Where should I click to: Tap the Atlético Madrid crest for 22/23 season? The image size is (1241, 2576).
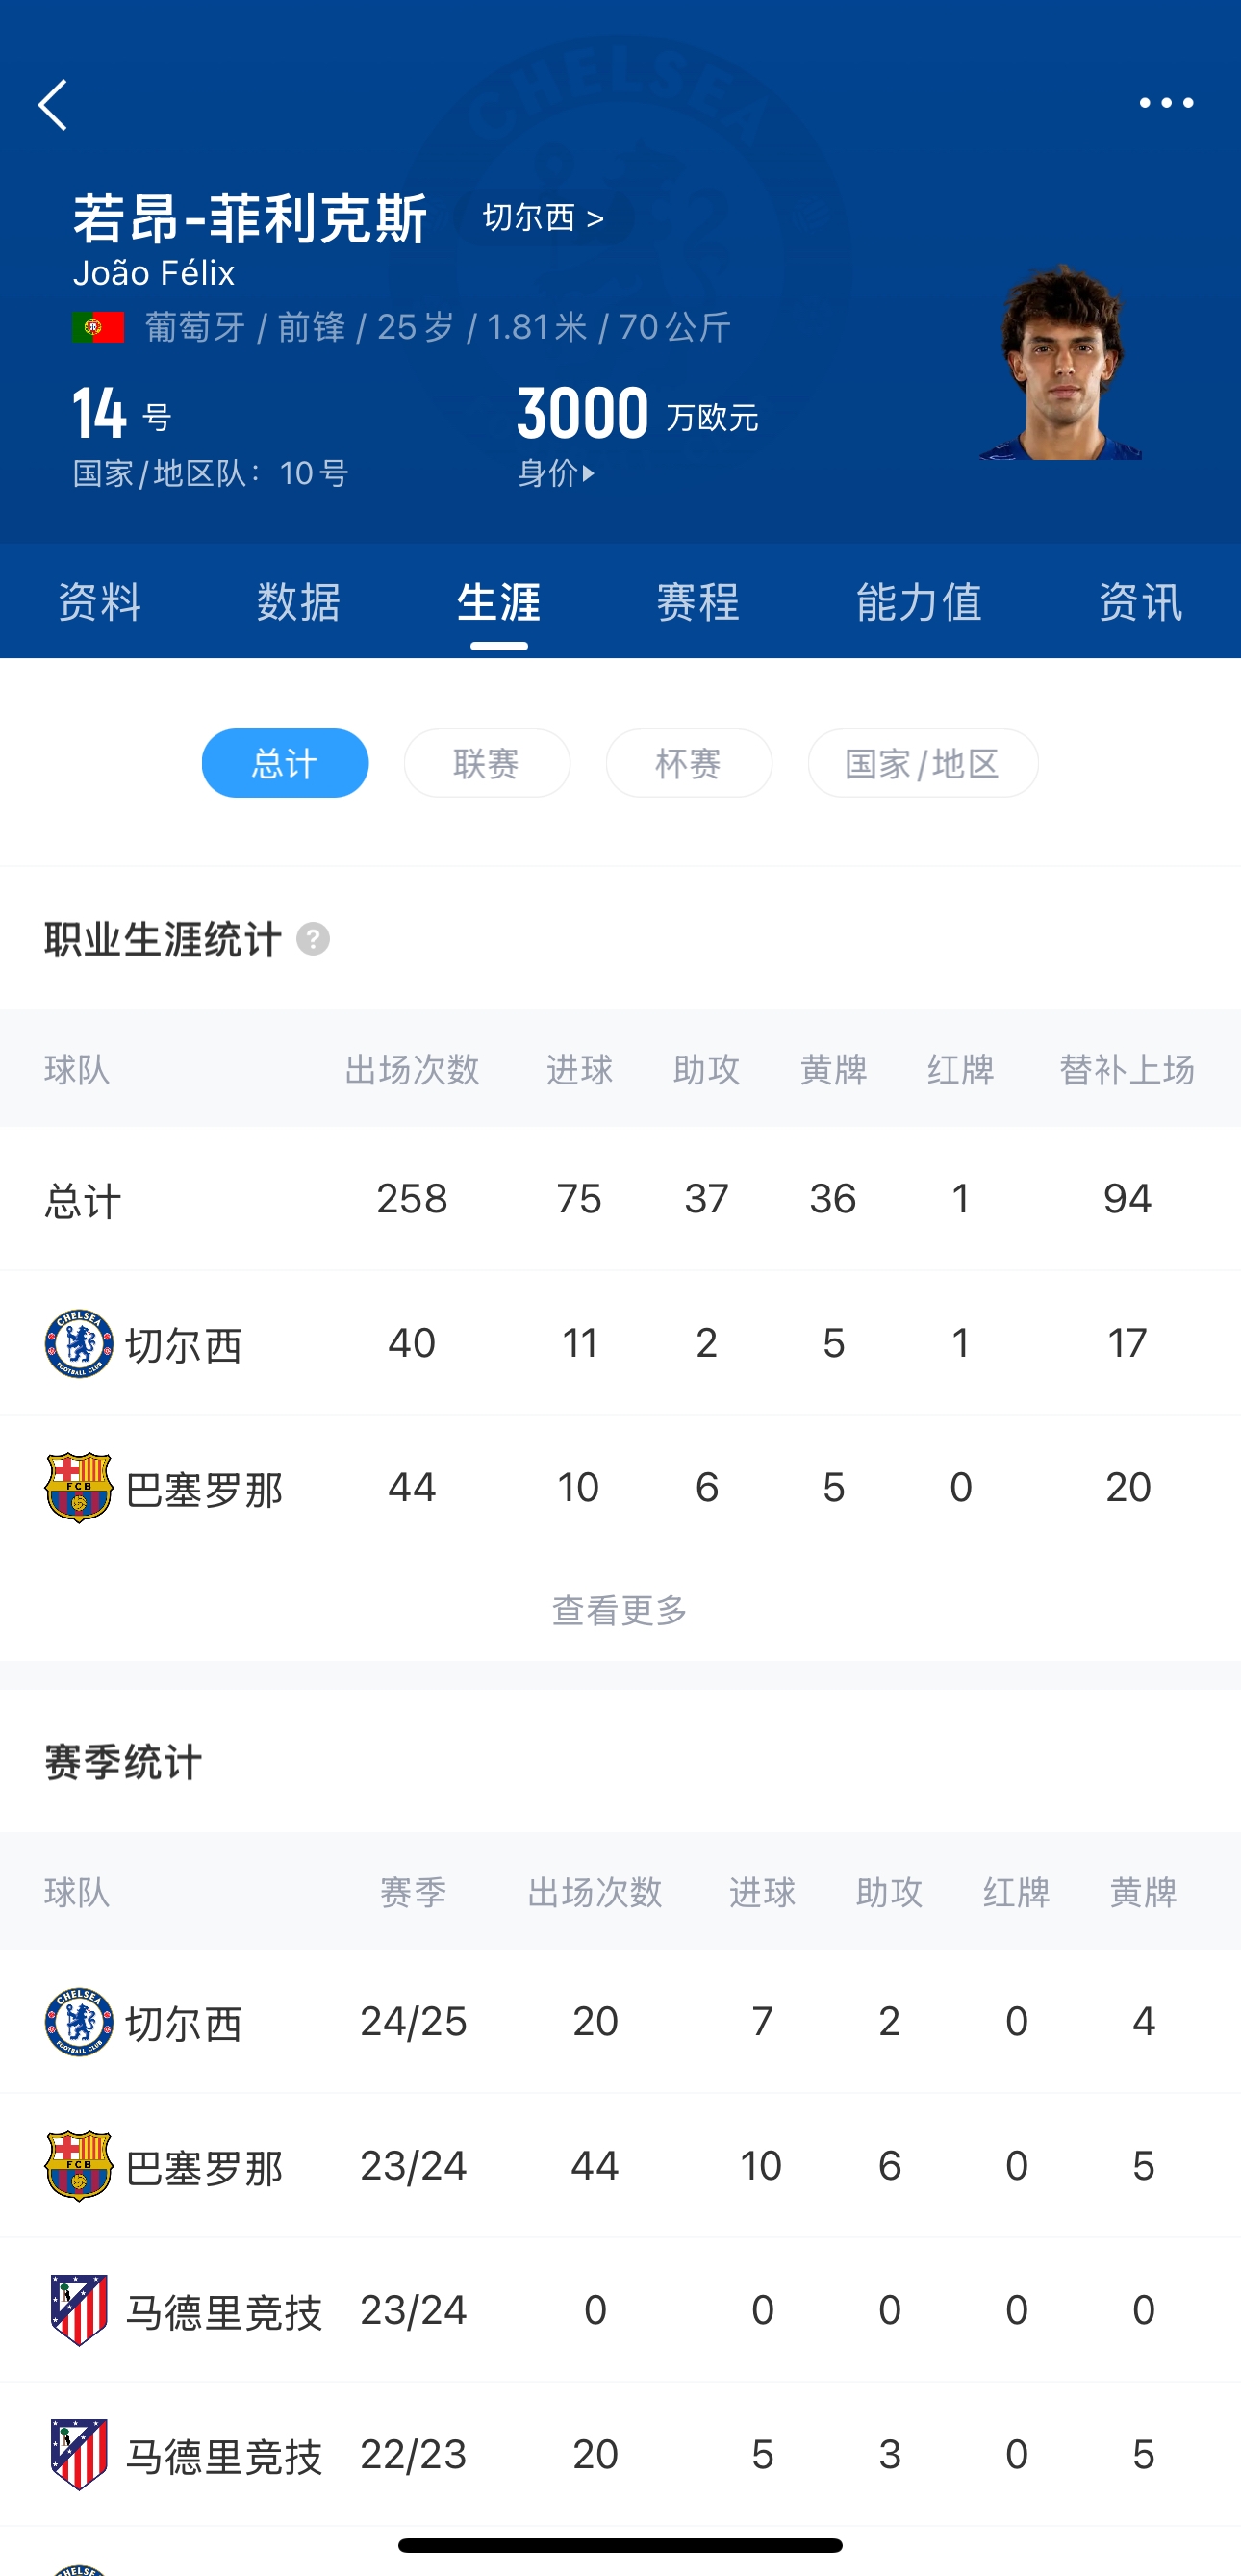[x=79, y=2454]
